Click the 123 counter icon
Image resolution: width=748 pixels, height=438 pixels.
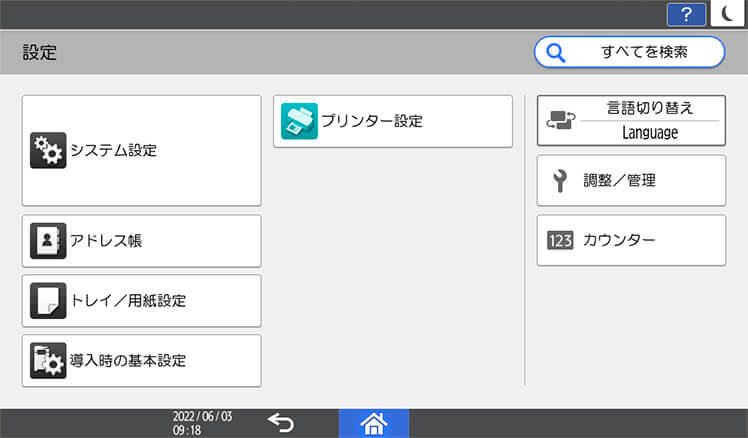(x=560, y=241)
